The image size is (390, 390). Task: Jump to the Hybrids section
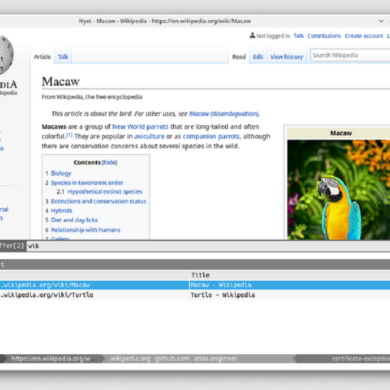point(61,211)
